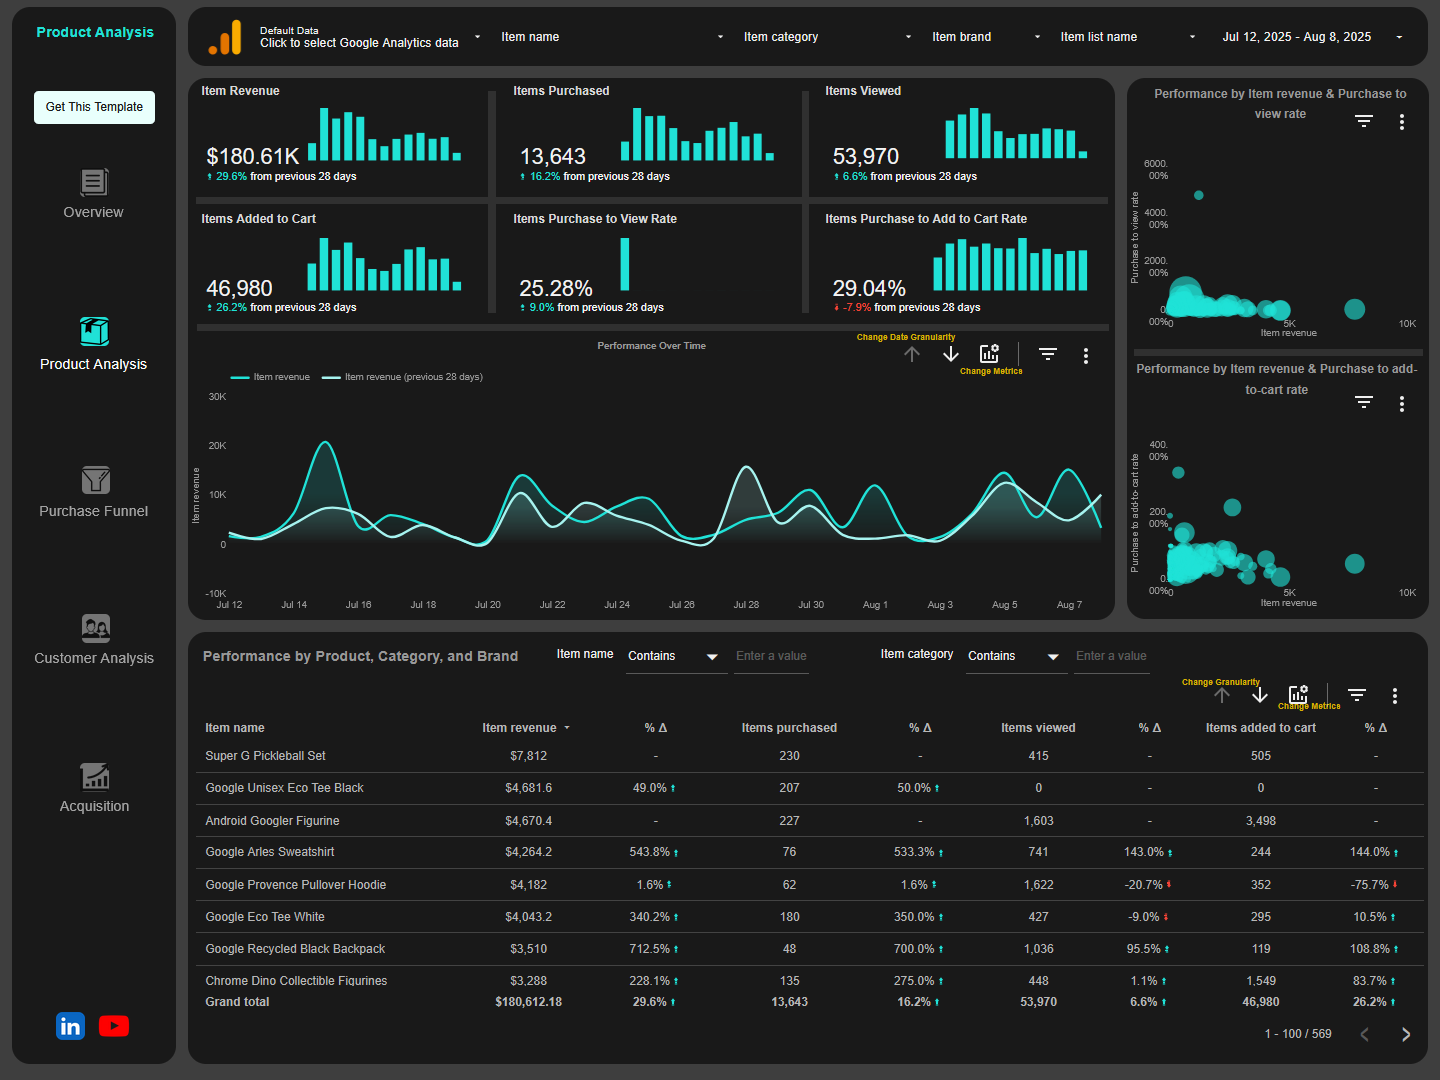This screenshot has height=1080, width=1440.
Task: Change metrics in the product table
Action: [1298, 694]
